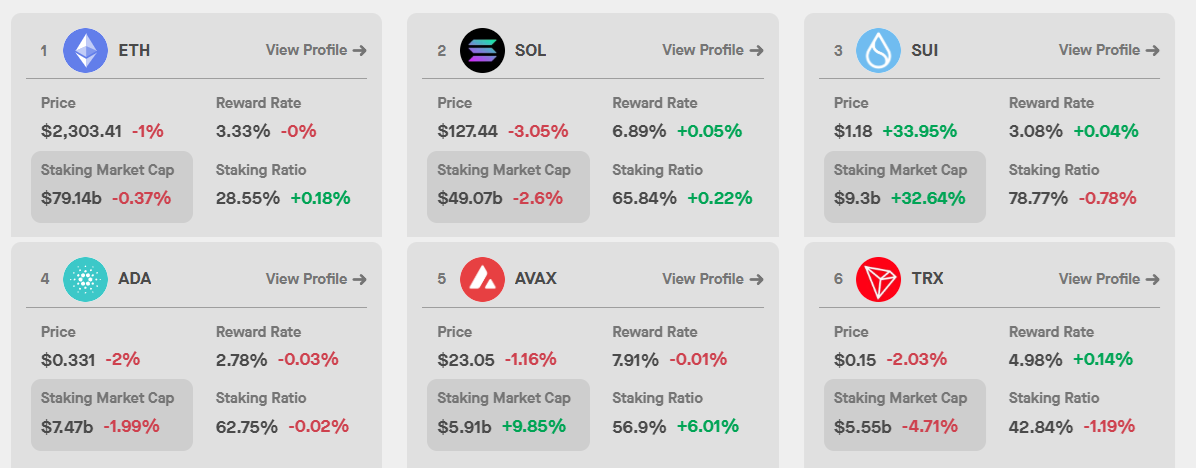Select TRX Staking Market Cap box
This screenshot has width=1196, height=468.
[905, 414]
